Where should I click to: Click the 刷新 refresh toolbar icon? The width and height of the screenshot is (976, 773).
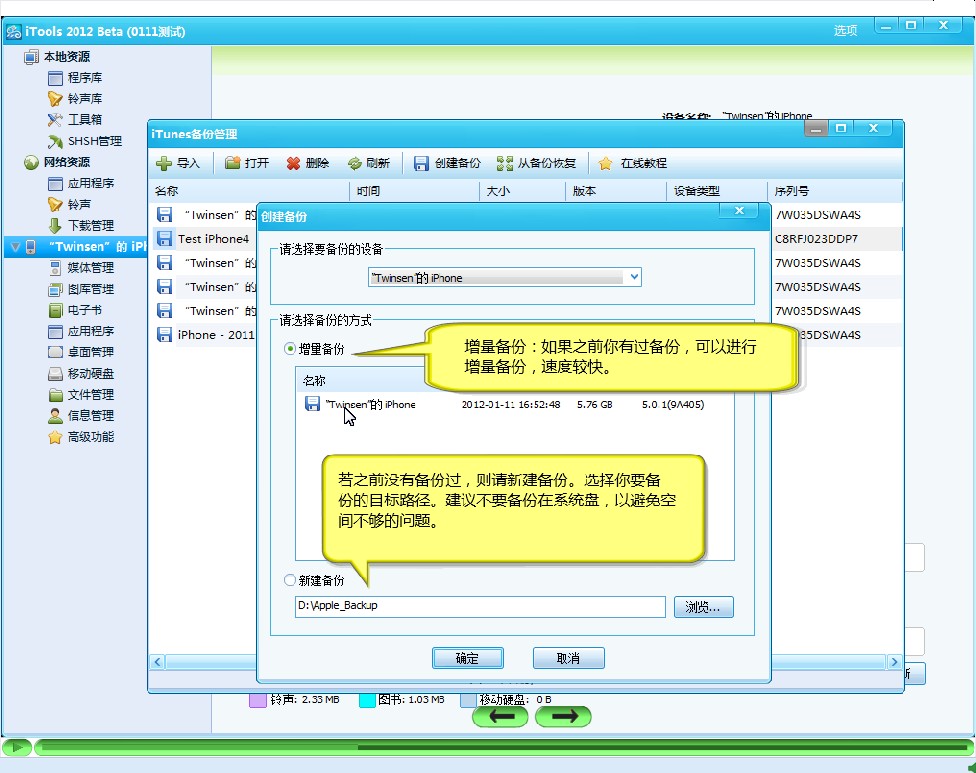click(x=354, y=163)
